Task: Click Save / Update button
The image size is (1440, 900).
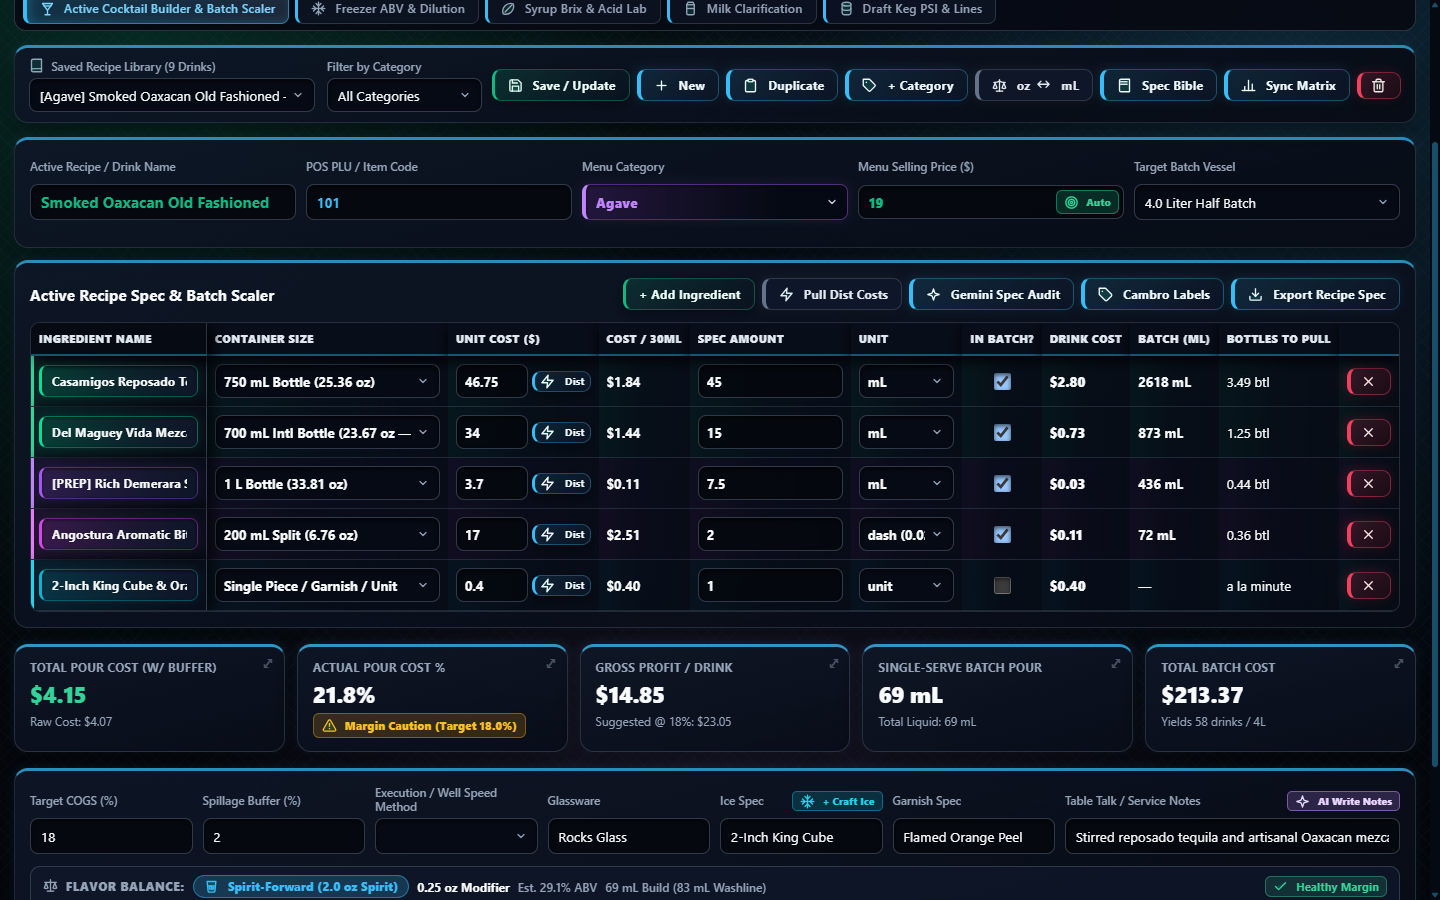Action: [x=561, y=86]
